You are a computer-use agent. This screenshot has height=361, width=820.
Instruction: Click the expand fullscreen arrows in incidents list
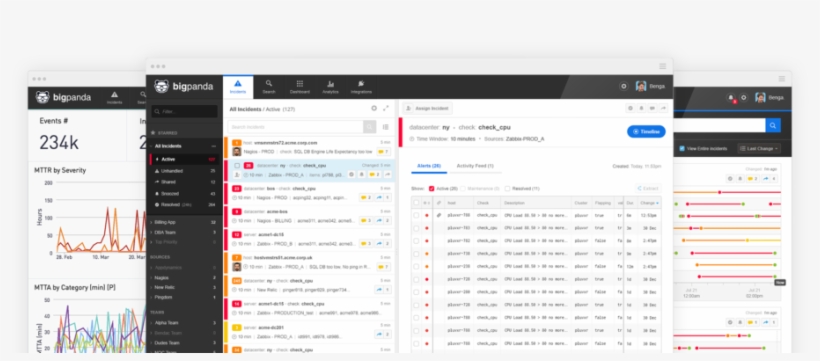[x=386, y=108]
